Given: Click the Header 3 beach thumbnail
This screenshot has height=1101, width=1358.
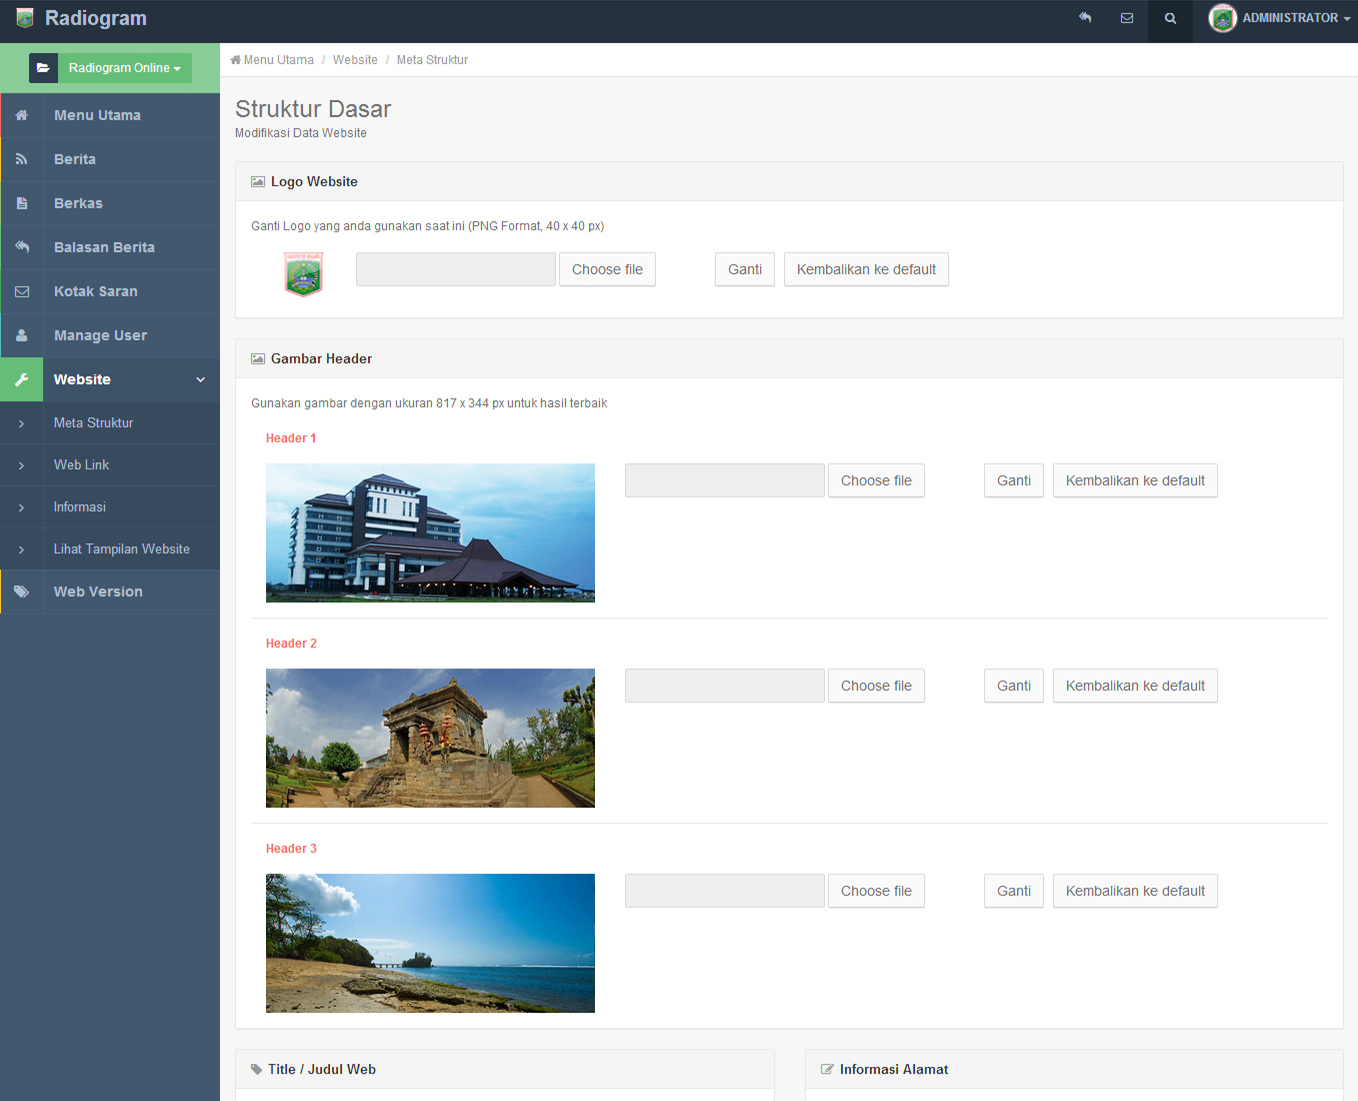Looking at the screenshot, I should tap(430, 943).
